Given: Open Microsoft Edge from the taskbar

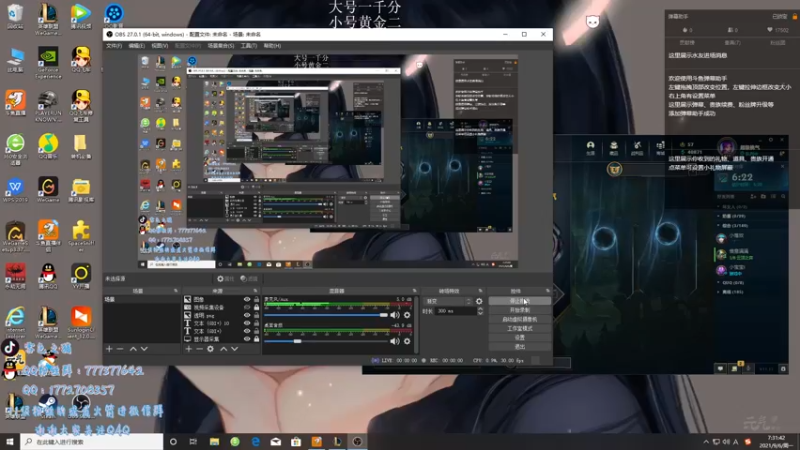Looking at the screenshot, I should 255,442.
